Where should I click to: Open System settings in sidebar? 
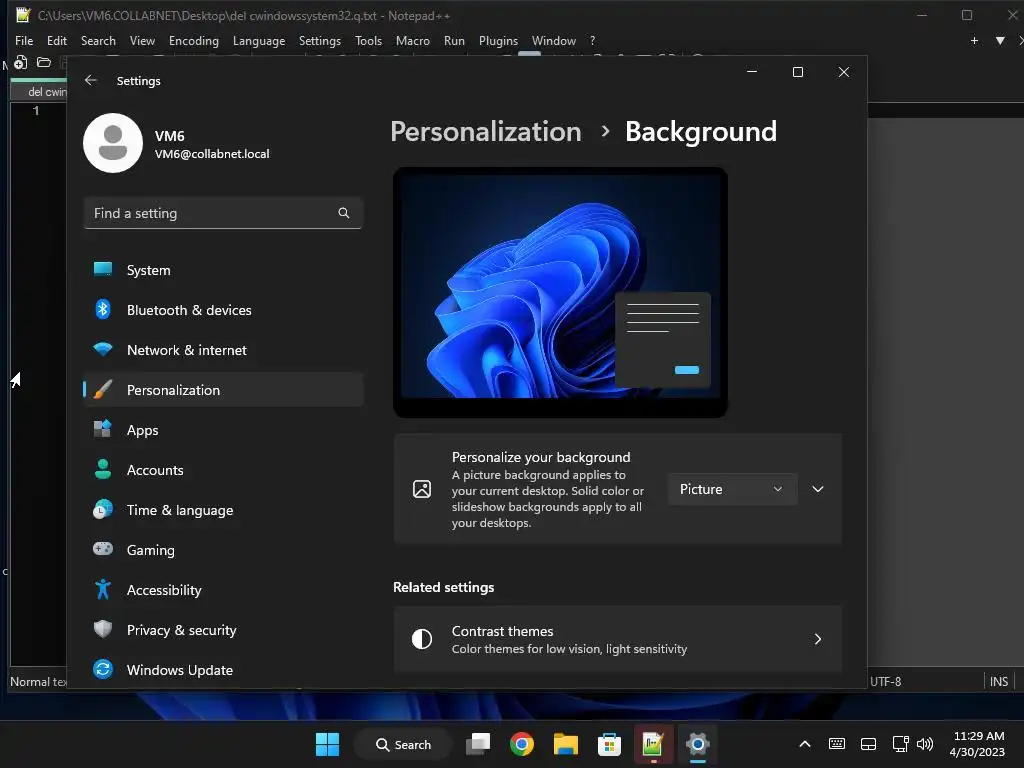[223, 270]
